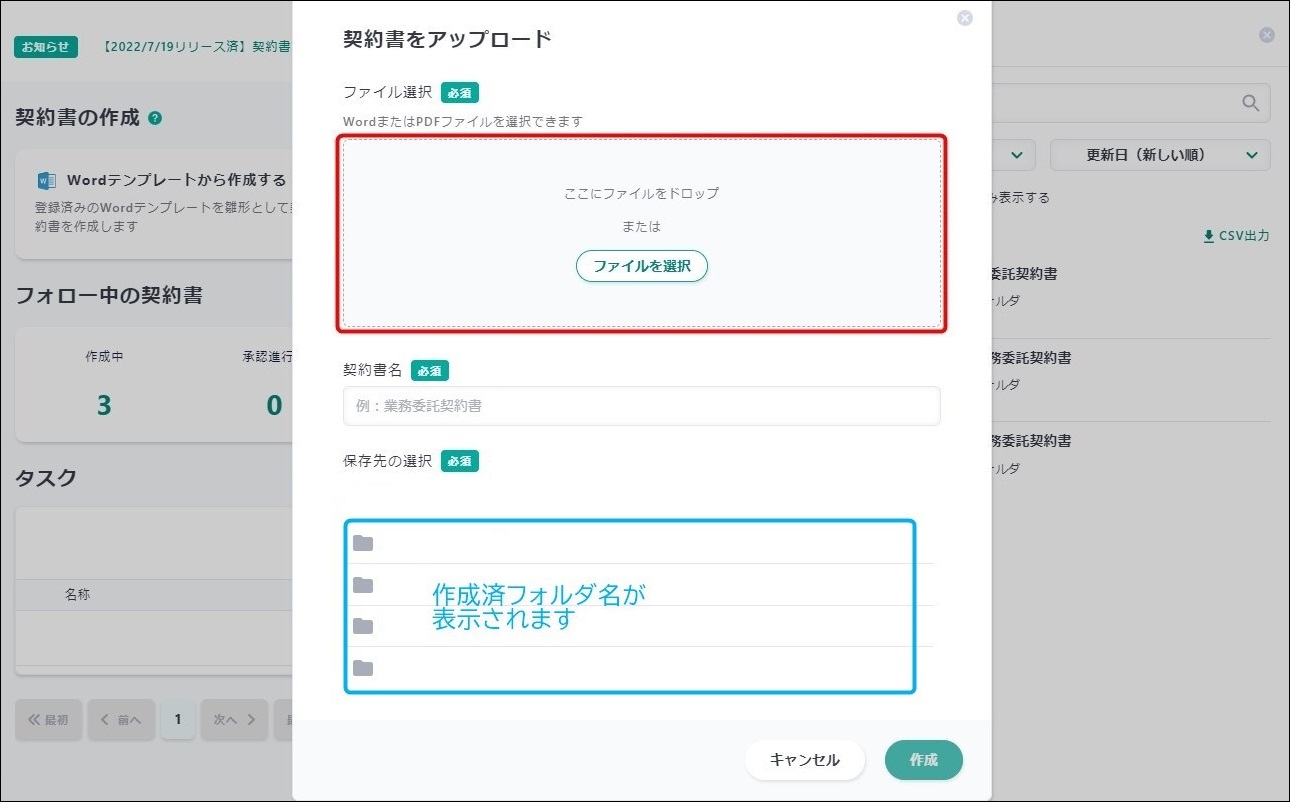The image size is (1290, 802).
Task: Select the second folder in the save destination list
Action: click(363, 585)
